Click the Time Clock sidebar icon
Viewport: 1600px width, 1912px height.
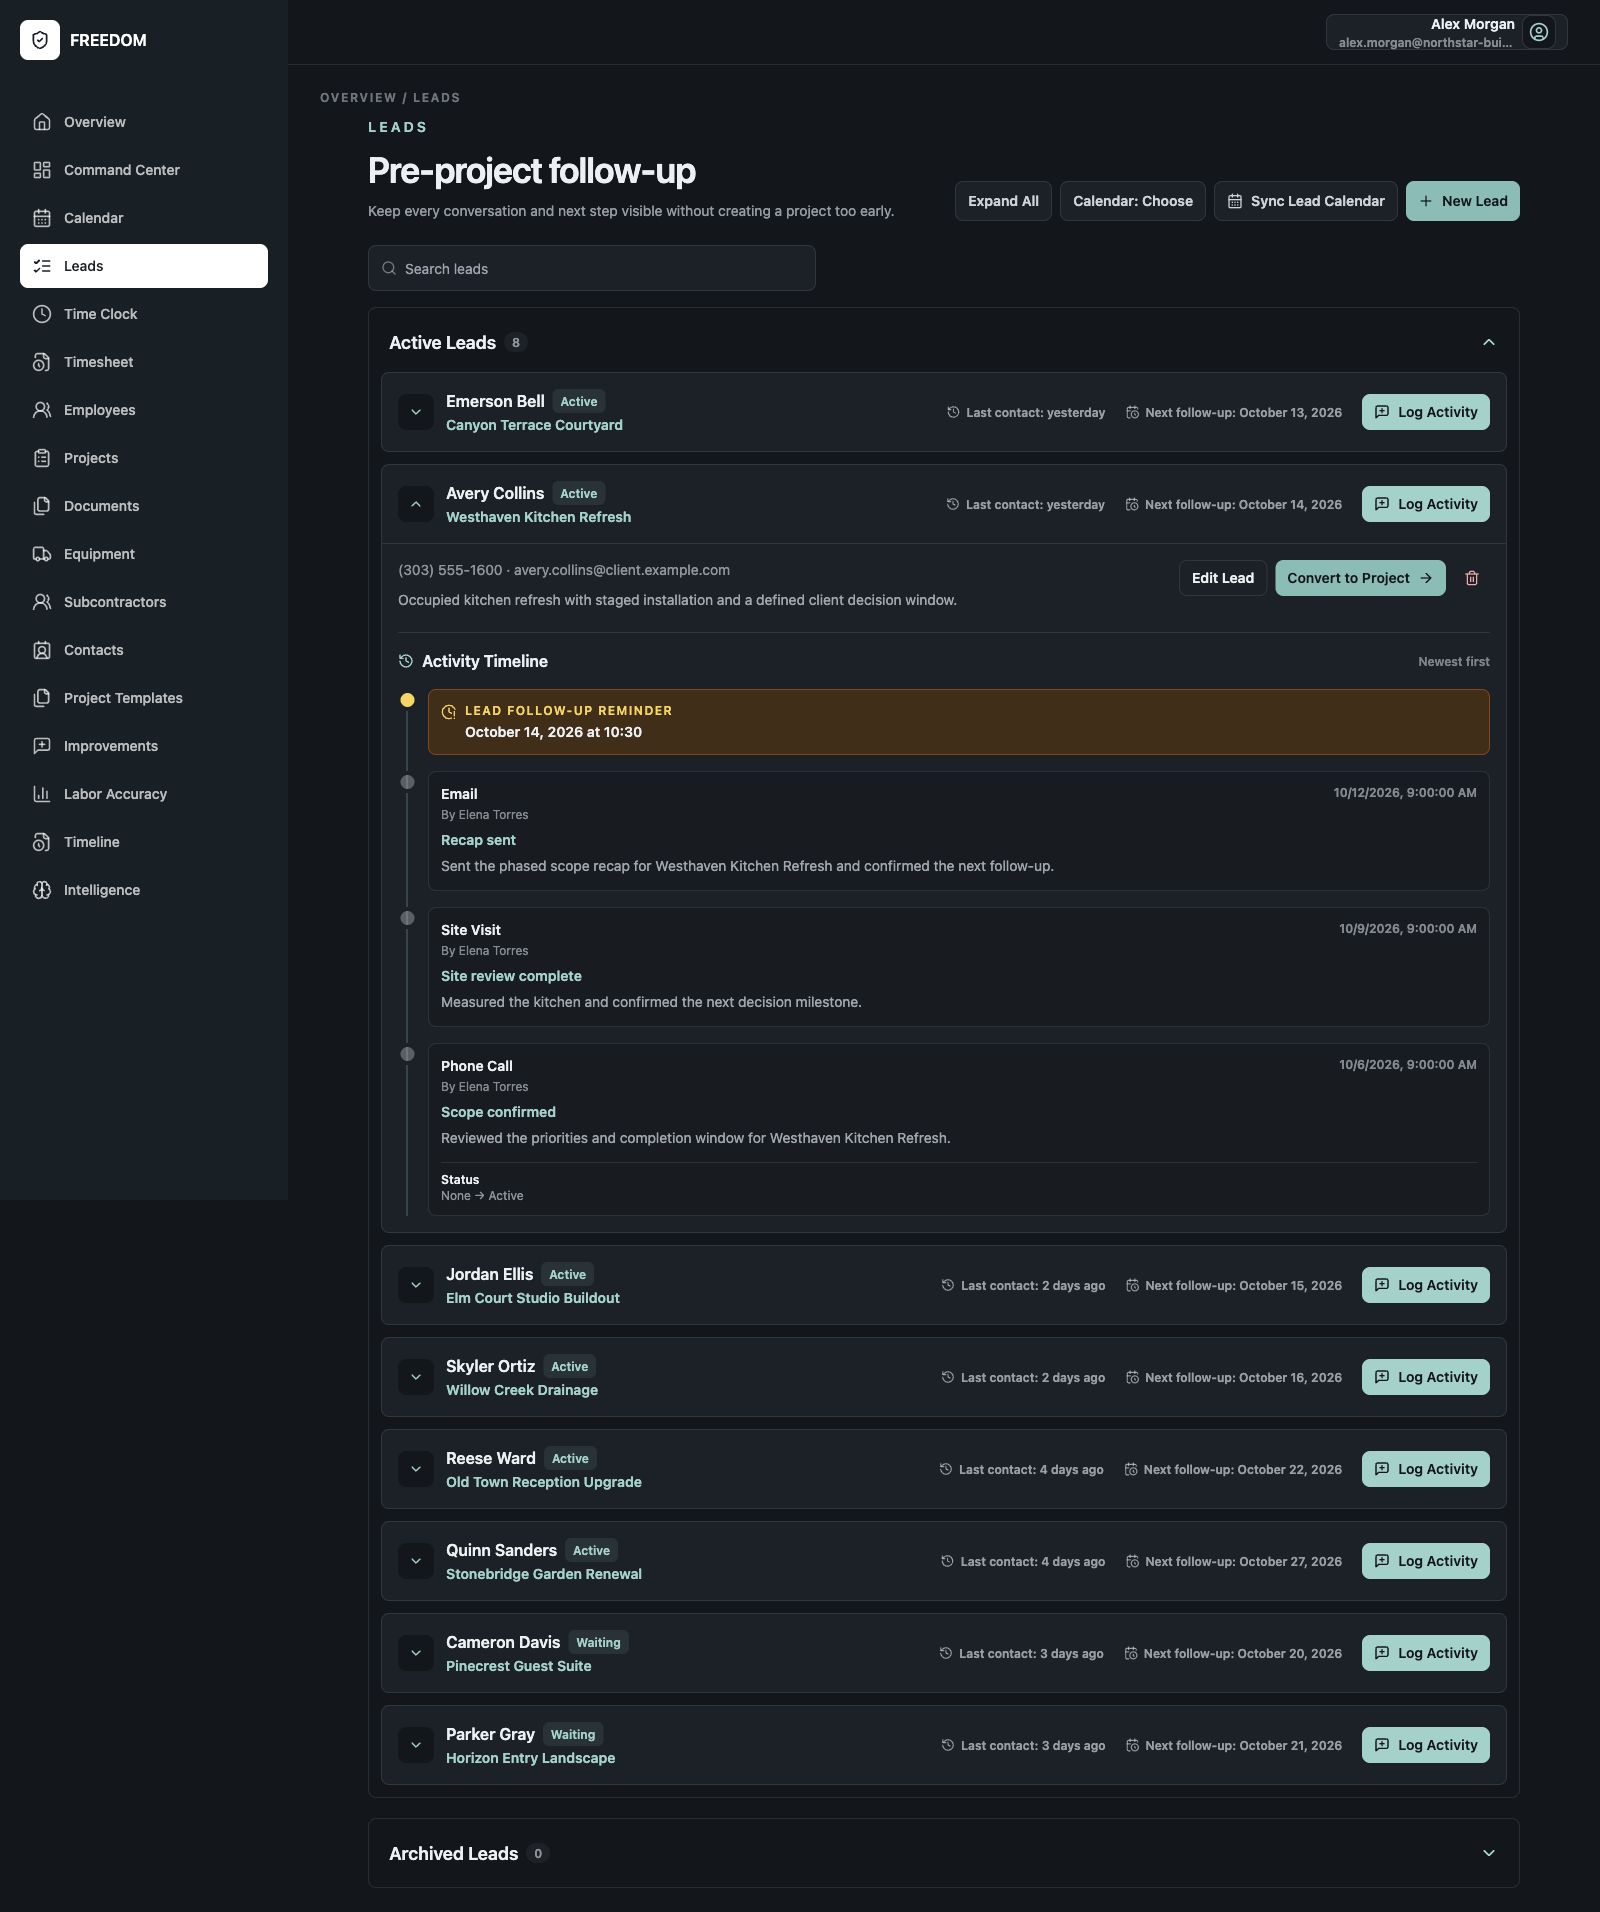point(42,314)
